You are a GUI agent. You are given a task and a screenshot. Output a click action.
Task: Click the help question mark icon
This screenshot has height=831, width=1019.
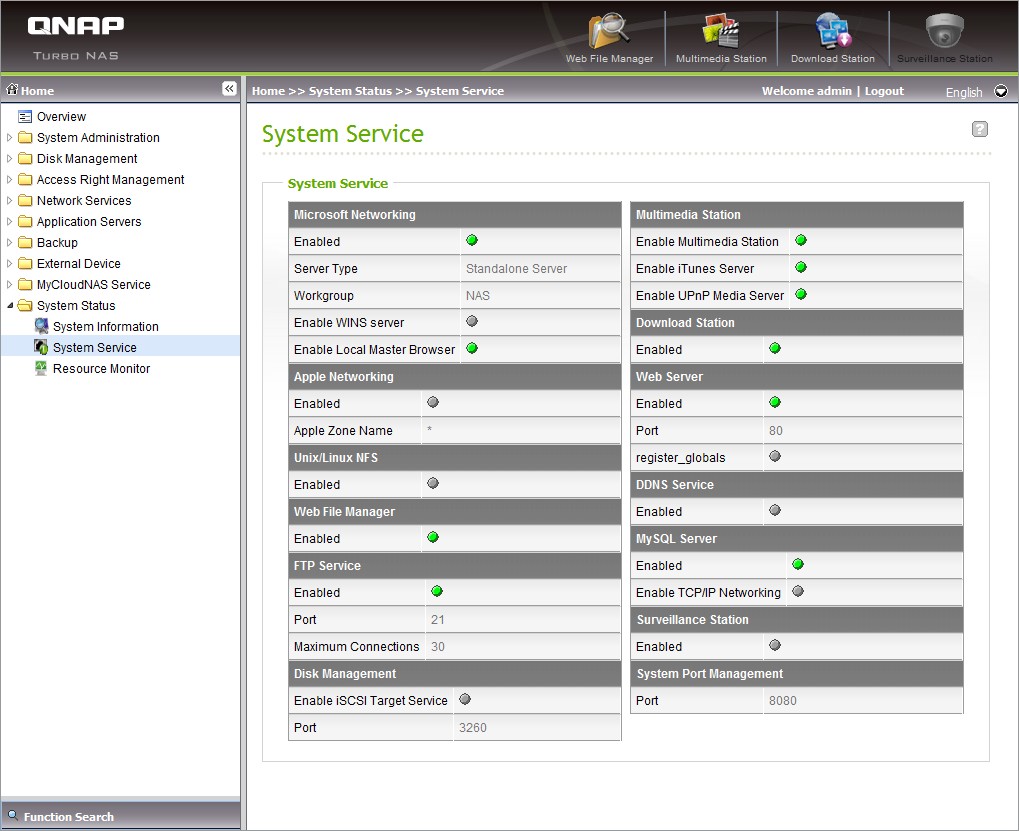coord(980,129)
